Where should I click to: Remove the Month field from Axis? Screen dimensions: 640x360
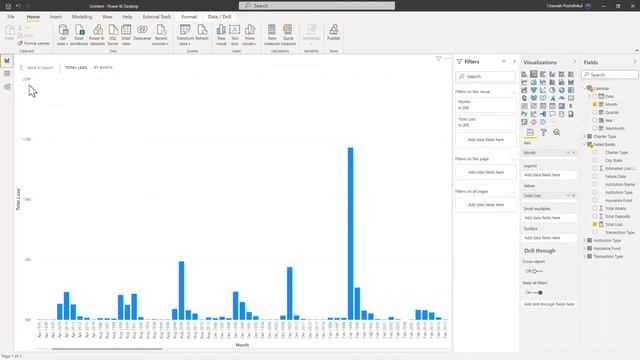pyautogui.click(x=573, y=153)
